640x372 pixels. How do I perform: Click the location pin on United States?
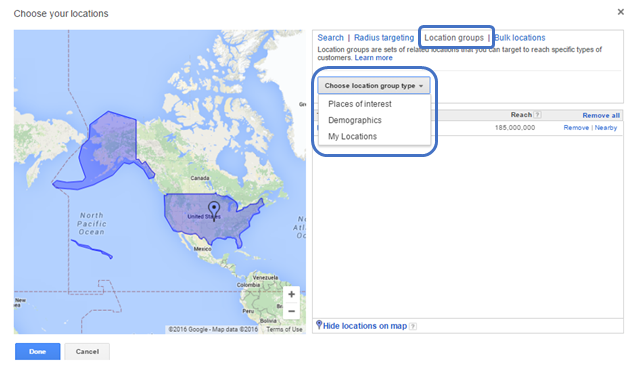(214, 210)
